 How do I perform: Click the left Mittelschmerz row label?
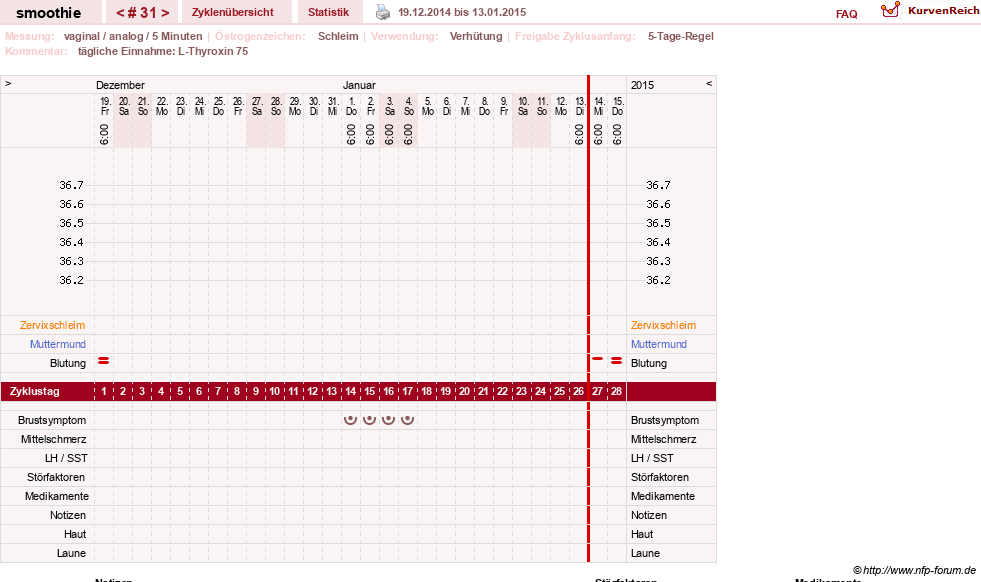coord(53,439)
